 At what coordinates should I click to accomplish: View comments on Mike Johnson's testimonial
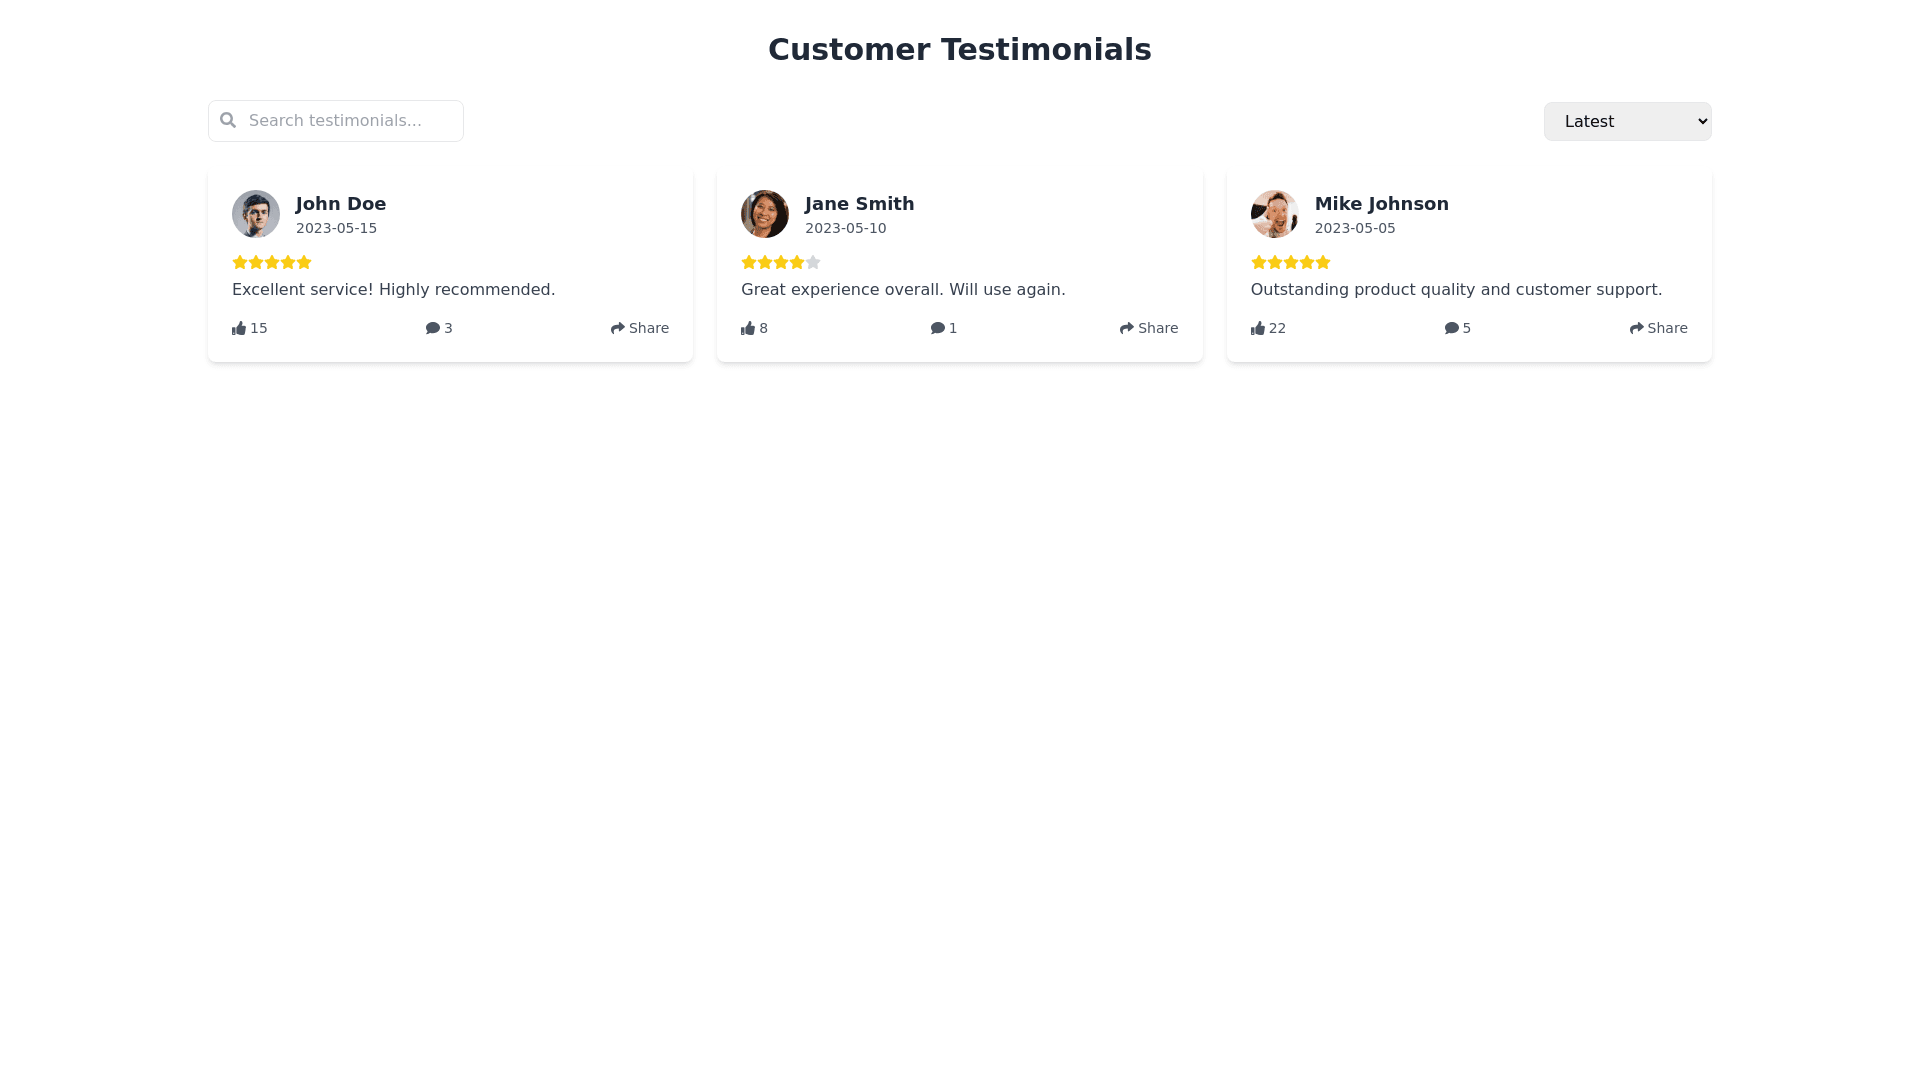pos(1457,328)
